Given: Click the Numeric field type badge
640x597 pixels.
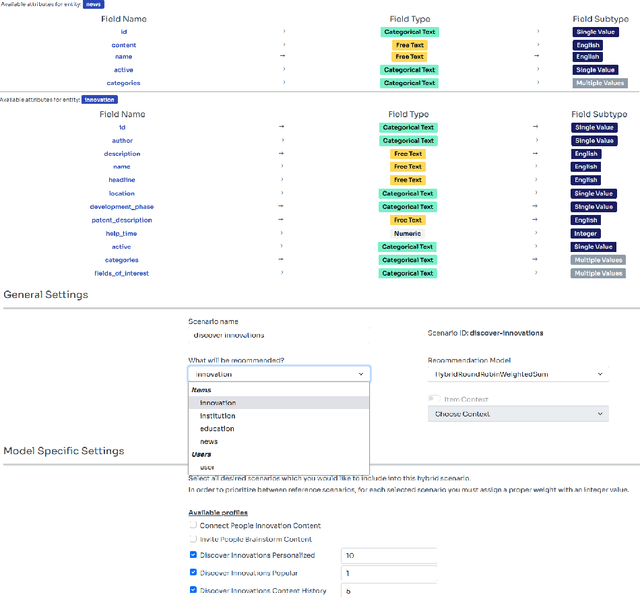Looking at the screenshot, I should point(408,233).
